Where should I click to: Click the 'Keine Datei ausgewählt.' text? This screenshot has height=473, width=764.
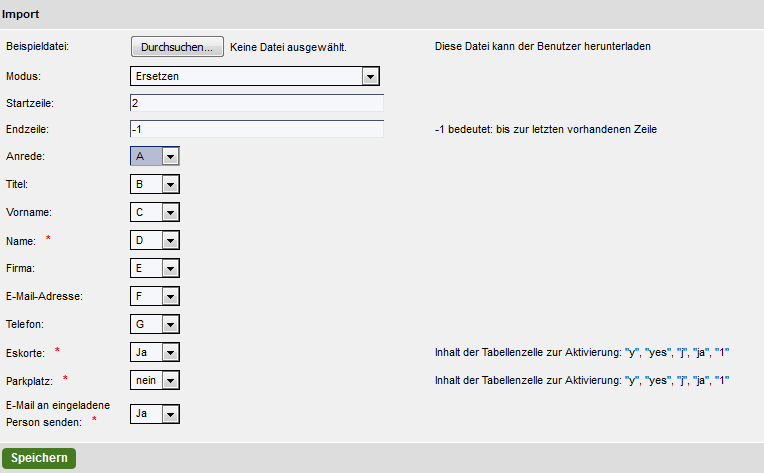click(x=288, y=47)
